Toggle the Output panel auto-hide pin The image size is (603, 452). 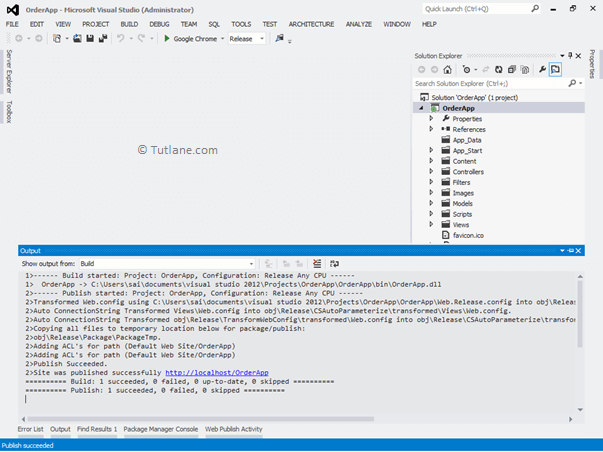[x=570, y=251]
